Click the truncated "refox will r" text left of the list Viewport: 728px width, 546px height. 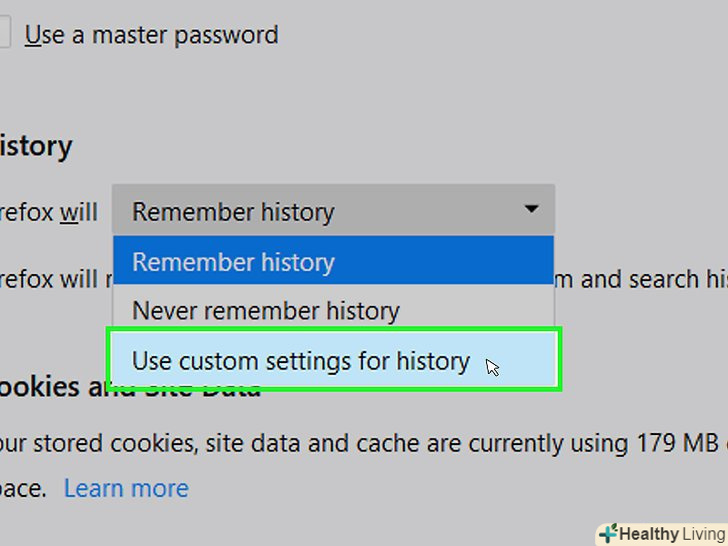click(x=52, y=279)
